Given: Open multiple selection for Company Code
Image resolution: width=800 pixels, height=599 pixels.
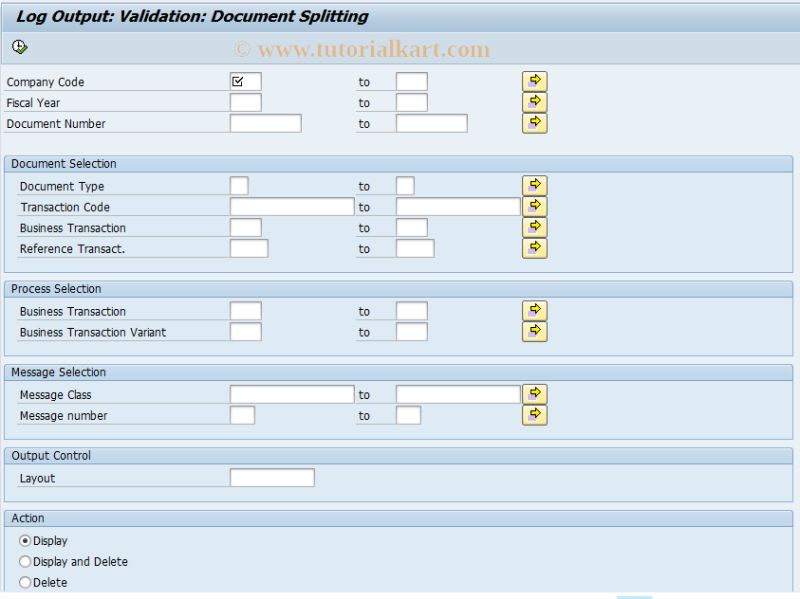Looking at the screenshot, I should (x=536, y=81).
